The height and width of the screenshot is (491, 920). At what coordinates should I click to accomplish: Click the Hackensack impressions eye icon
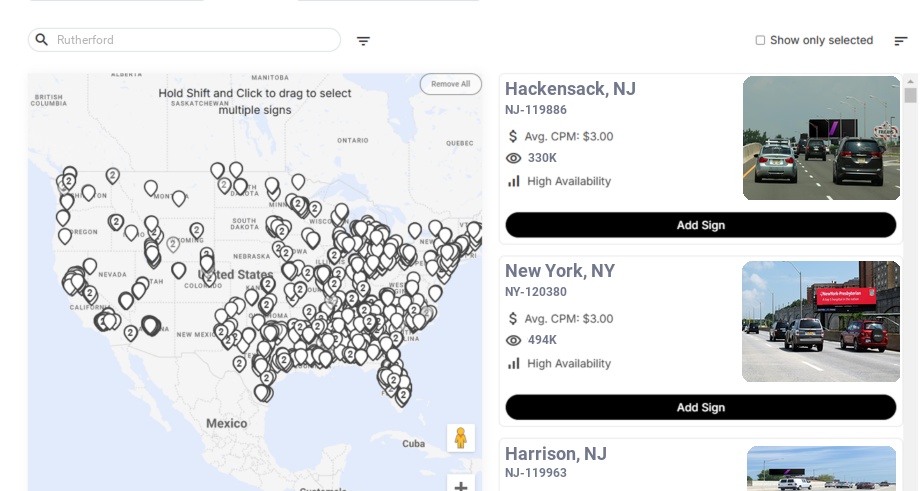pos(514,158)
